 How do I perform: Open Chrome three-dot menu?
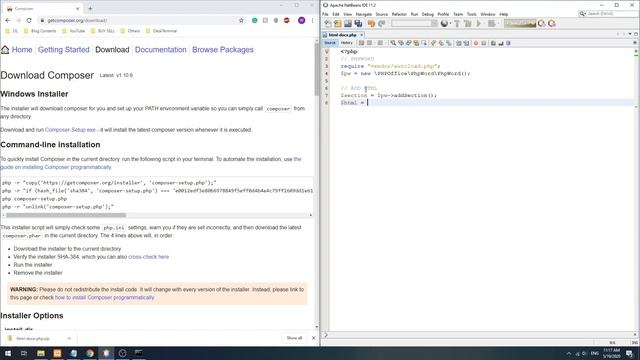[x=313, y=20]
